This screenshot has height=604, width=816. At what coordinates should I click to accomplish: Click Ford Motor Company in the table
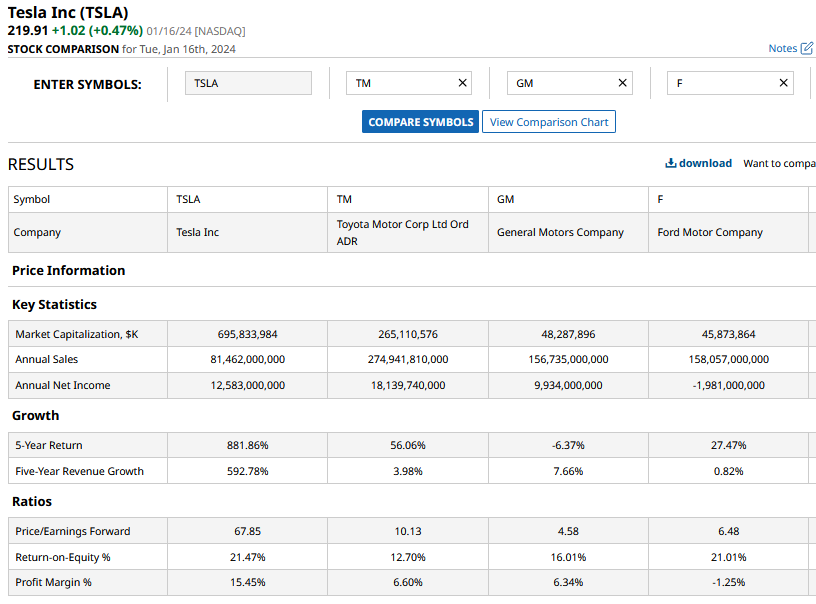(710, 232)
